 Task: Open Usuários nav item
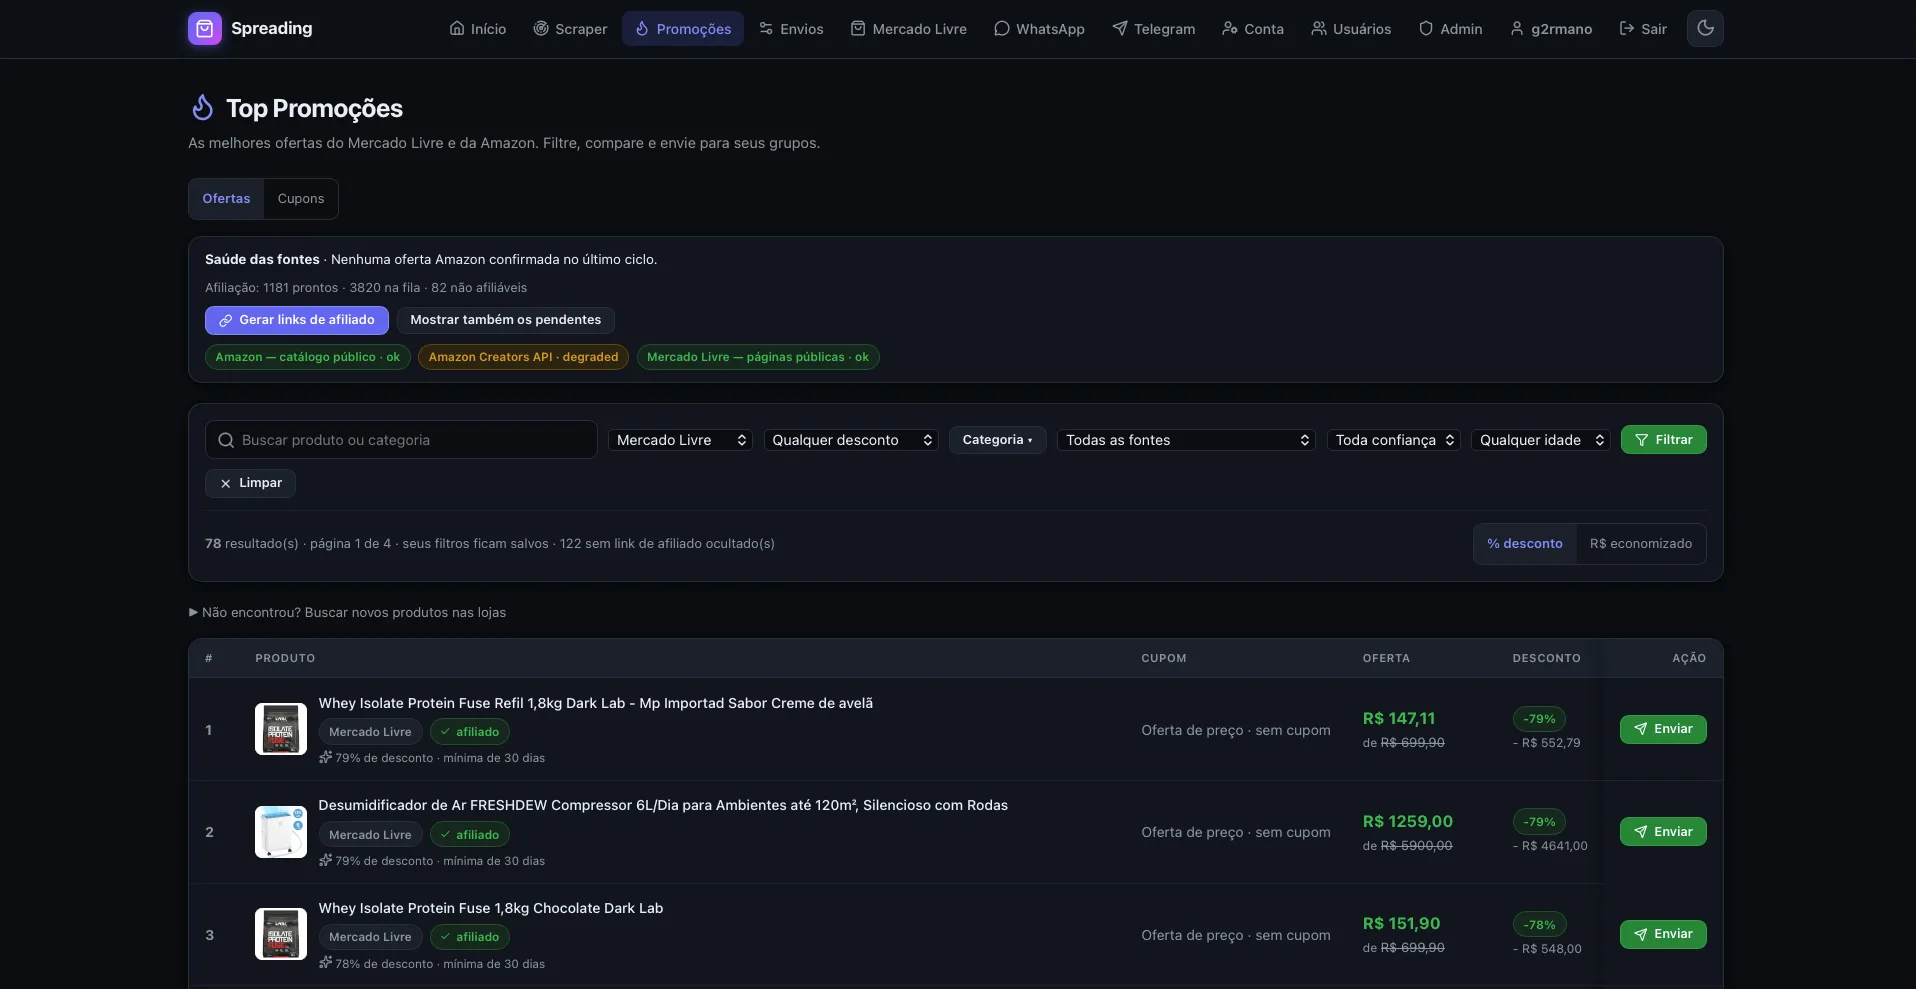click(x=1351, y=29)
